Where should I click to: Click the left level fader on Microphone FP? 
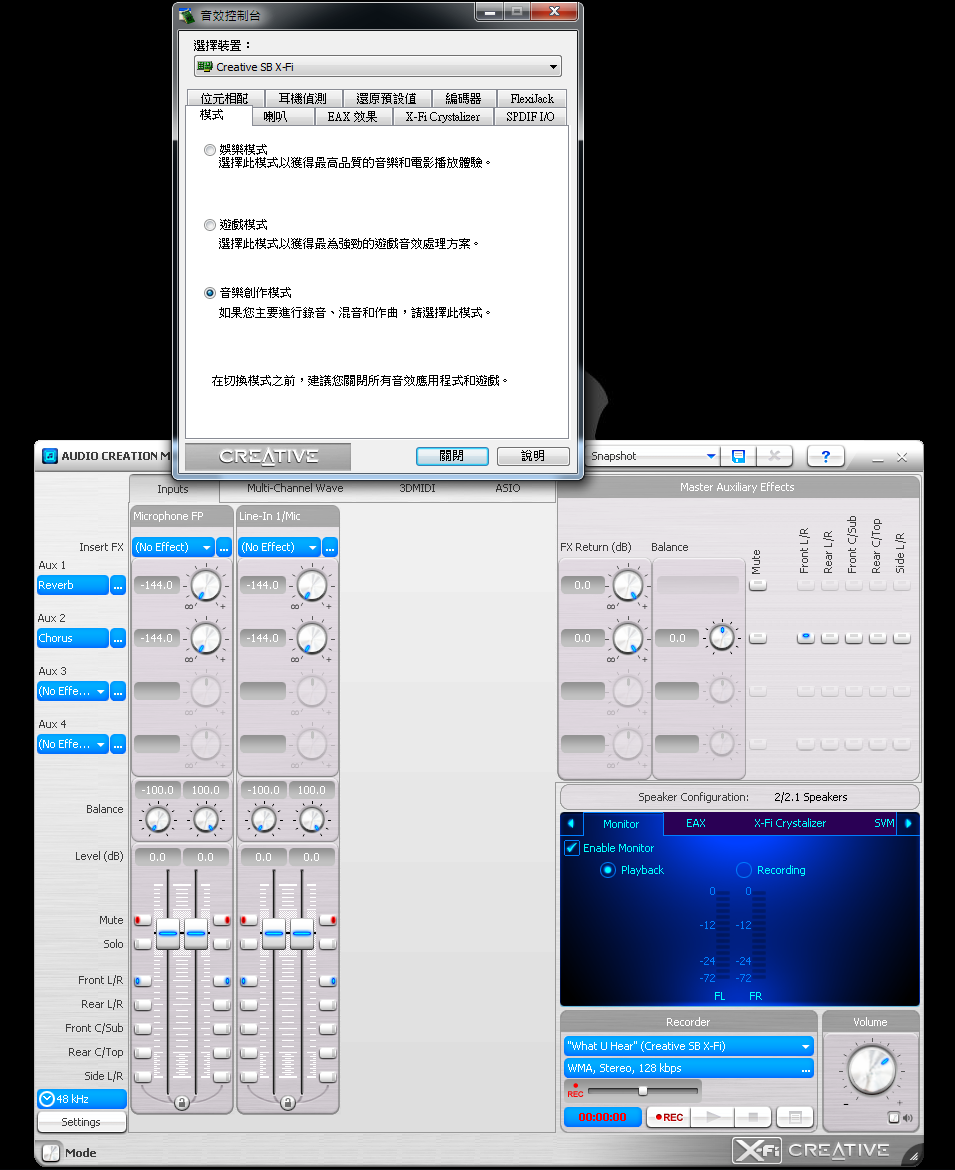pyautogui.click(x=168, y=933)
